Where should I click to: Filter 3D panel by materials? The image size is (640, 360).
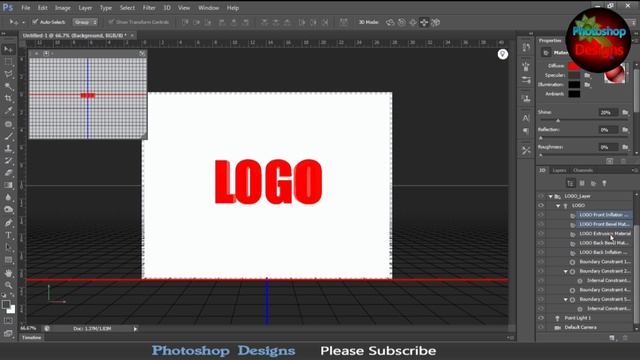pos(593,183)
